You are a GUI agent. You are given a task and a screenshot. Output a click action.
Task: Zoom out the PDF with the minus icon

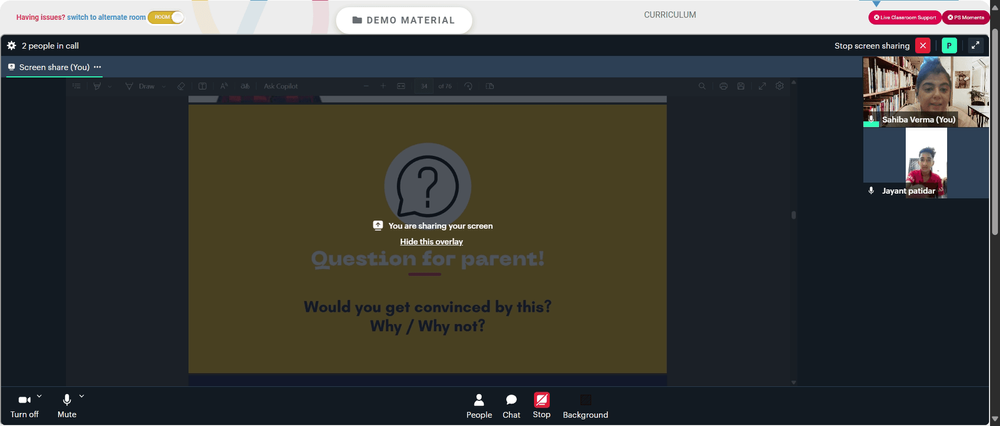366,86
